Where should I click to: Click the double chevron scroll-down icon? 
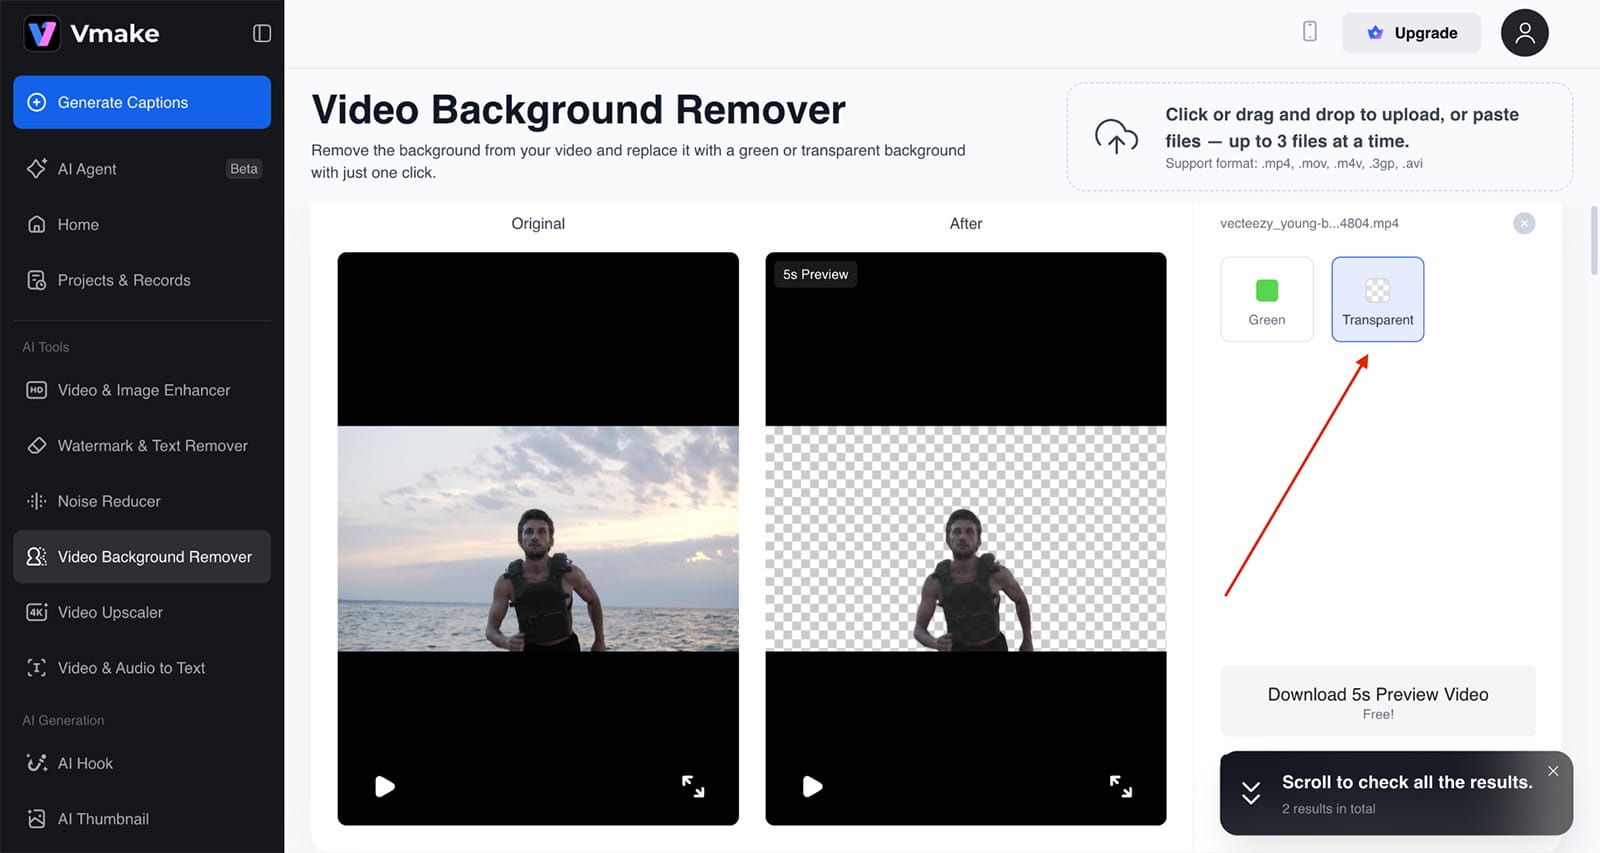[1251, 793]
